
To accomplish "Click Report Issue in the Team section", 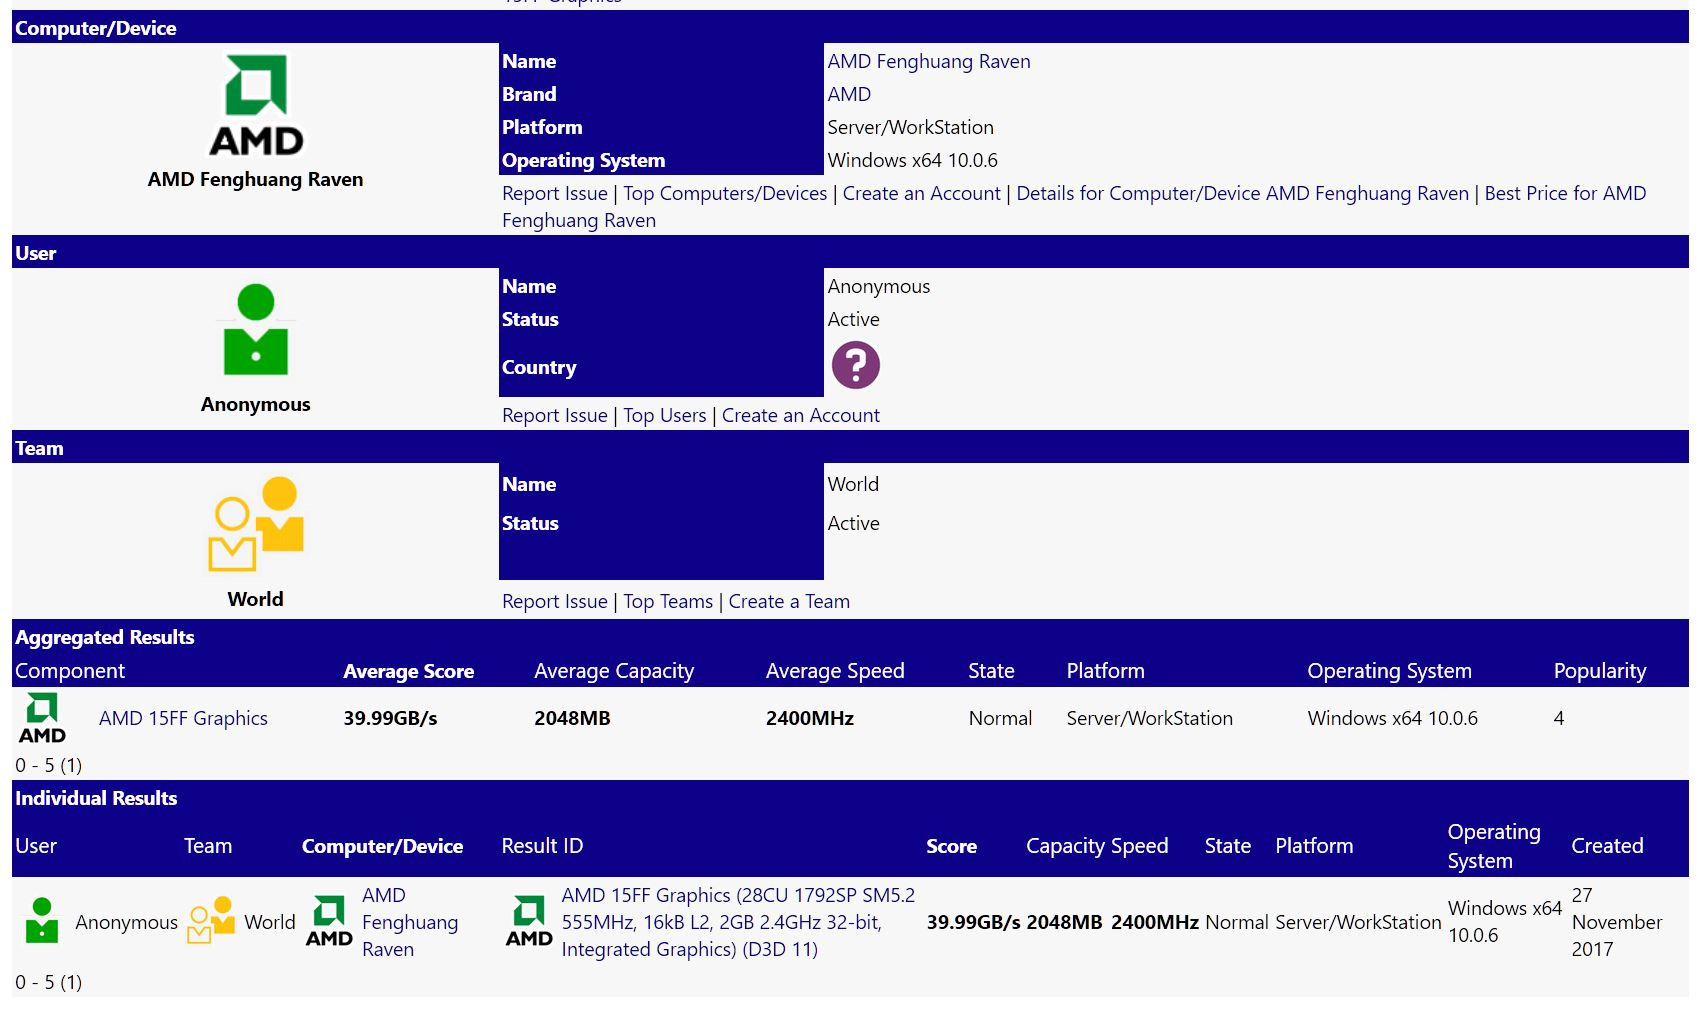I will pos(554,601).
